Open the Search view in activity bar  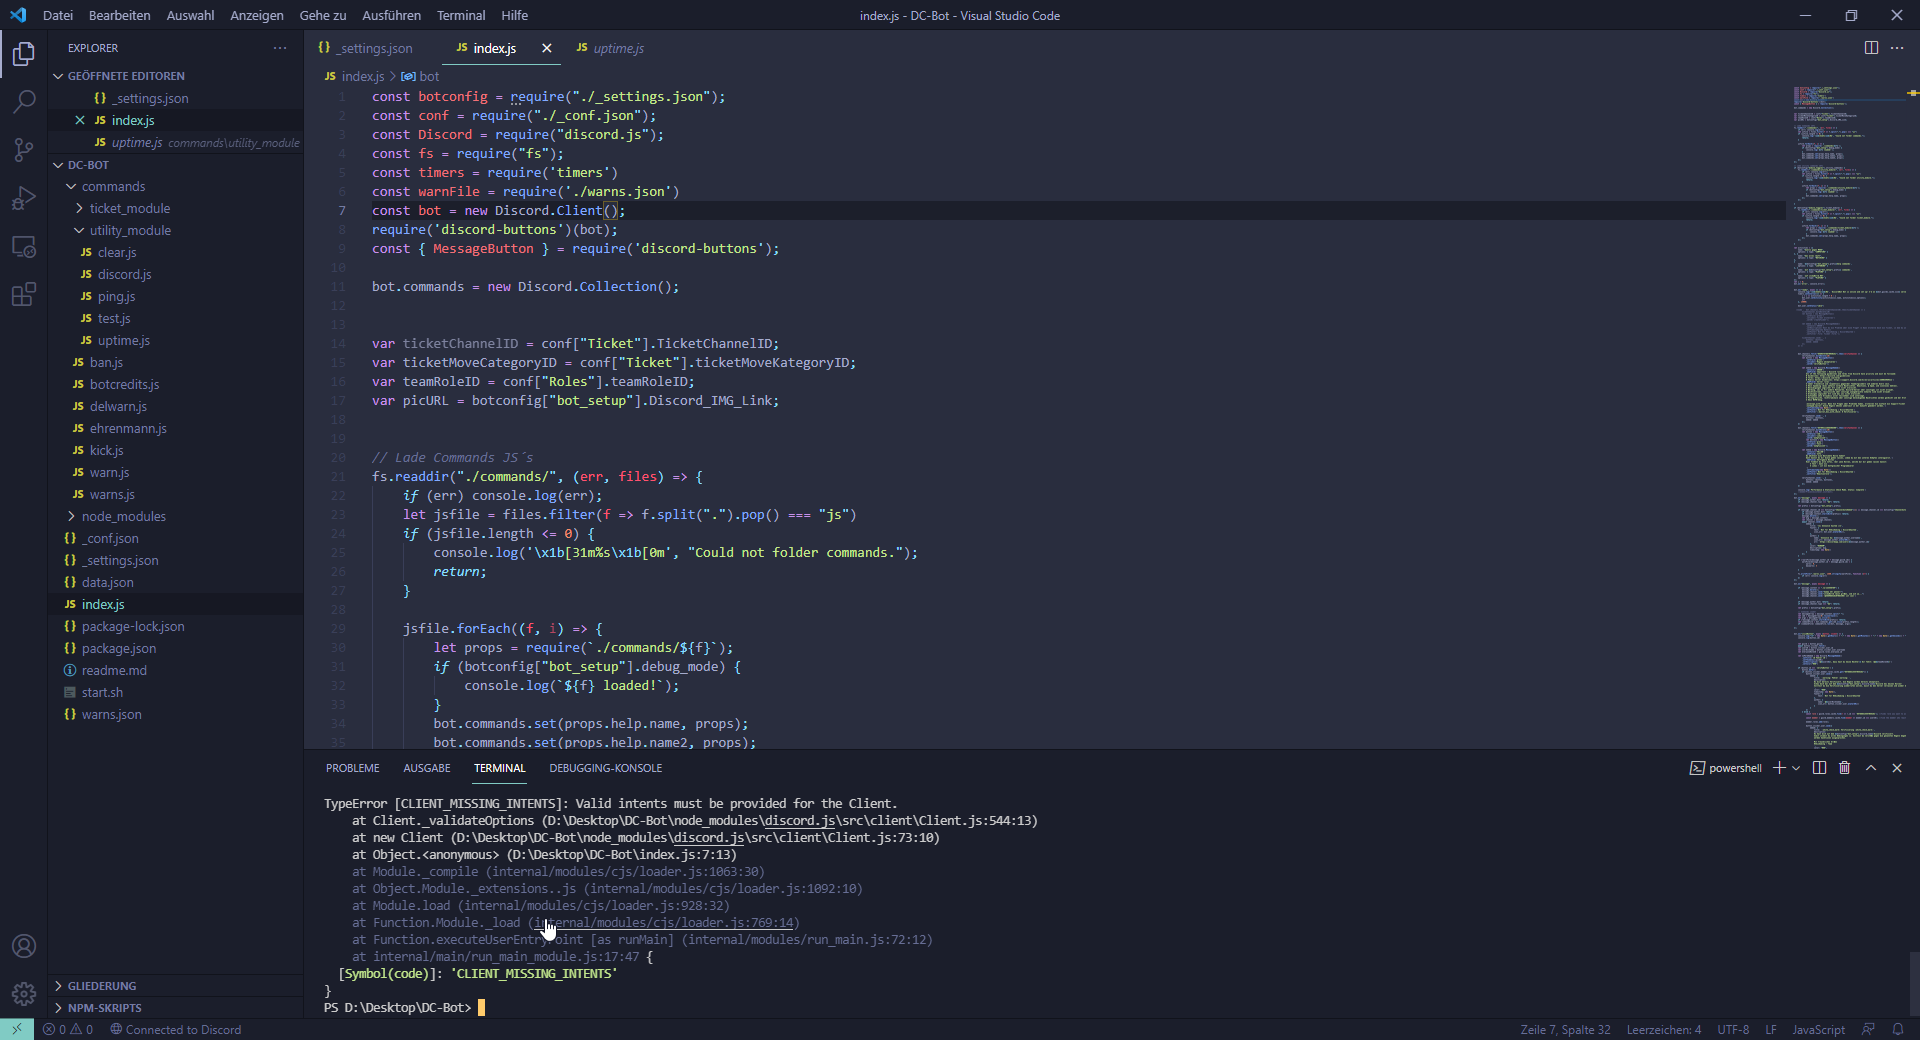point(24,101)
